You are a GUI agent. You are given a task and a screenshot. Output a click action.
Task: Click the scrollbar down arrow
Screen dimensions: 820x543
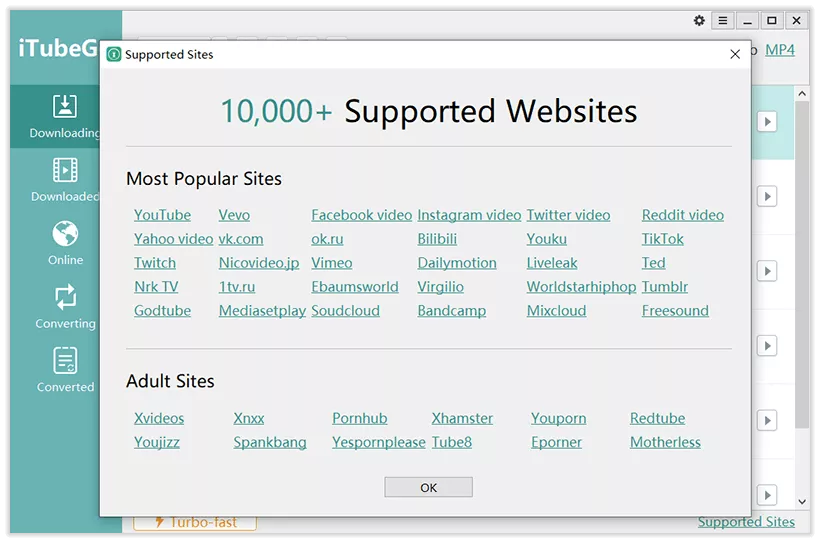802,502
